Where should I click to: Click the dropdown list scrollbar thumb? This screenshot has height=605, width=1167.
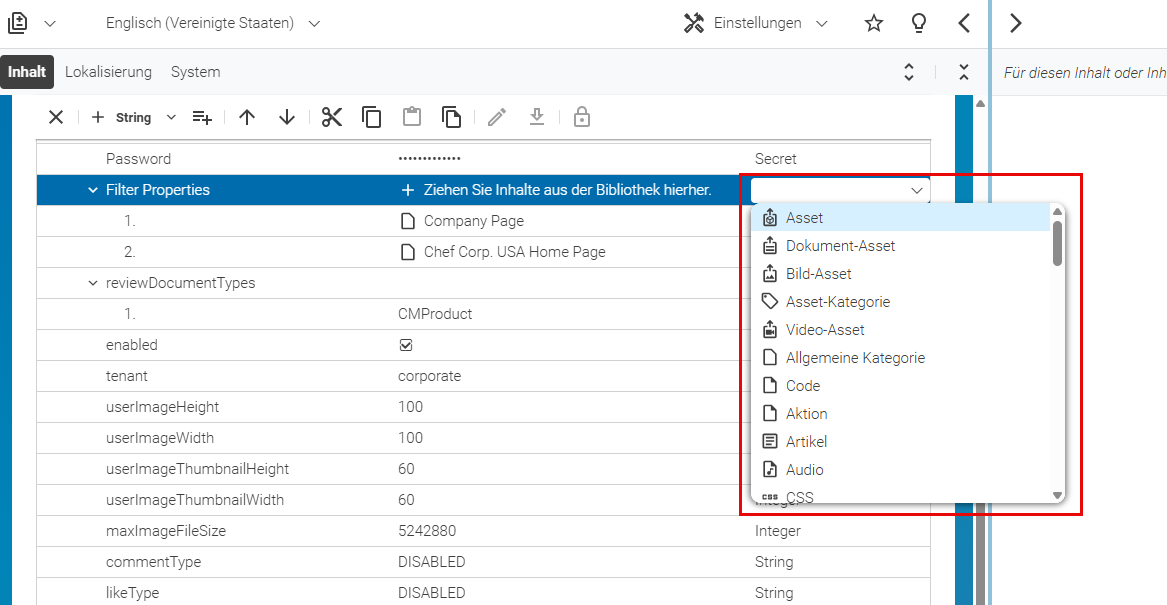point(1057,243)
